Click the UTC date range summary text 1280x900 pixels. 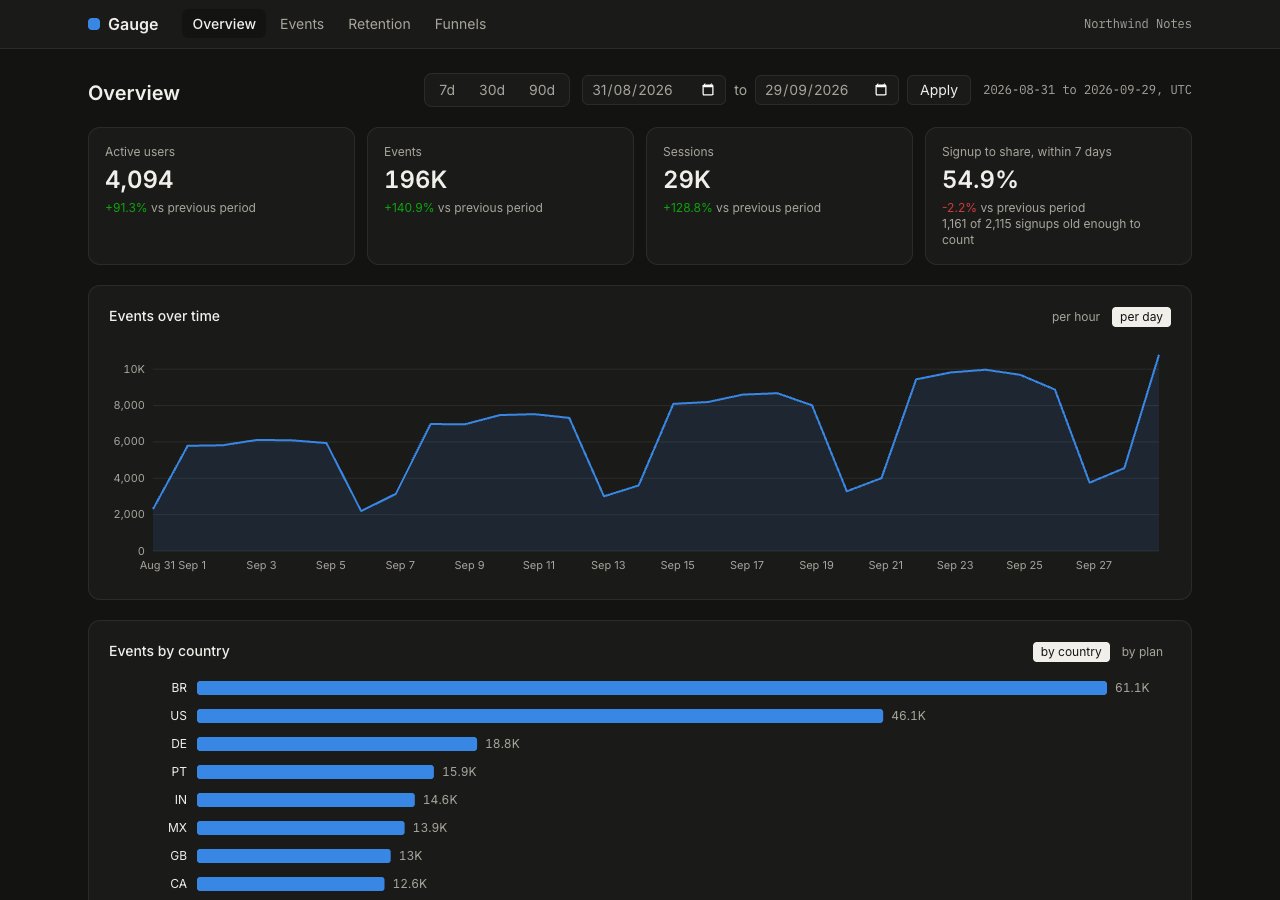click(1087, 90)
